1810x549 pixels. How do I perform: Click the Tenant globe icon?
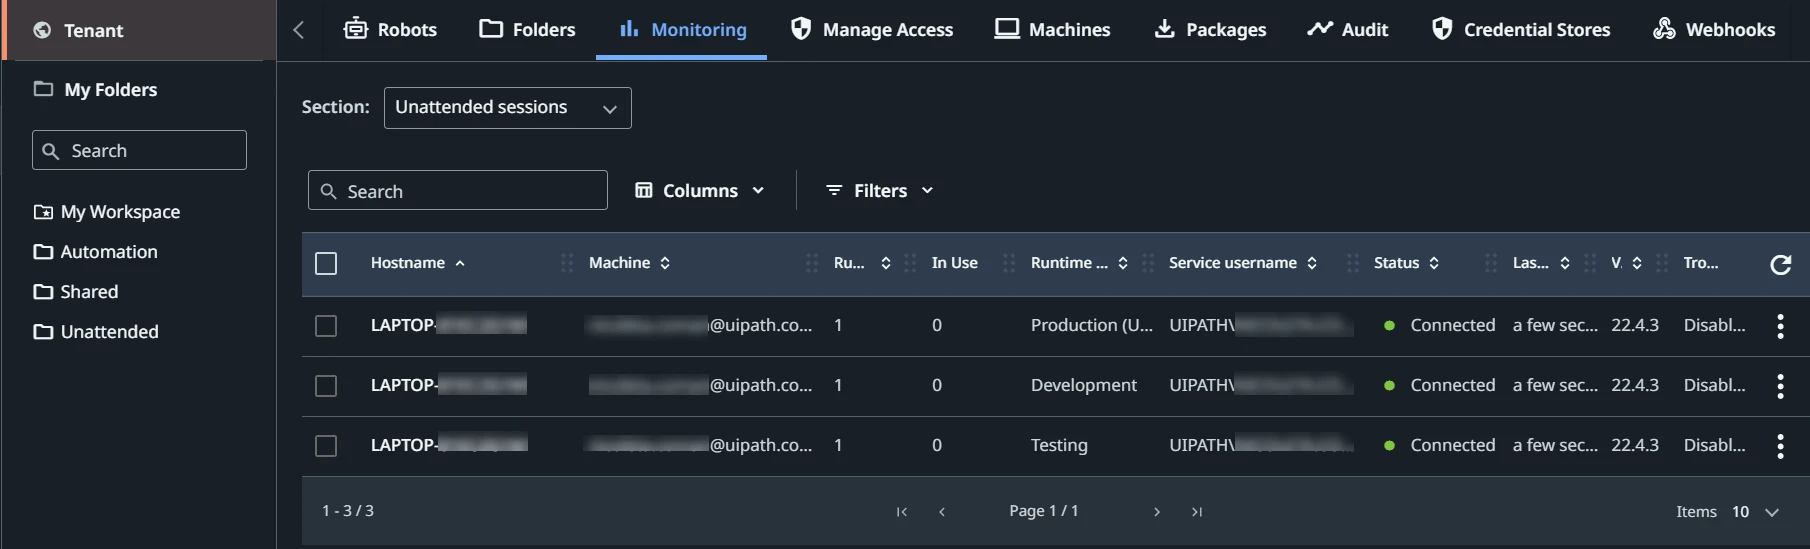pos(42,30)
